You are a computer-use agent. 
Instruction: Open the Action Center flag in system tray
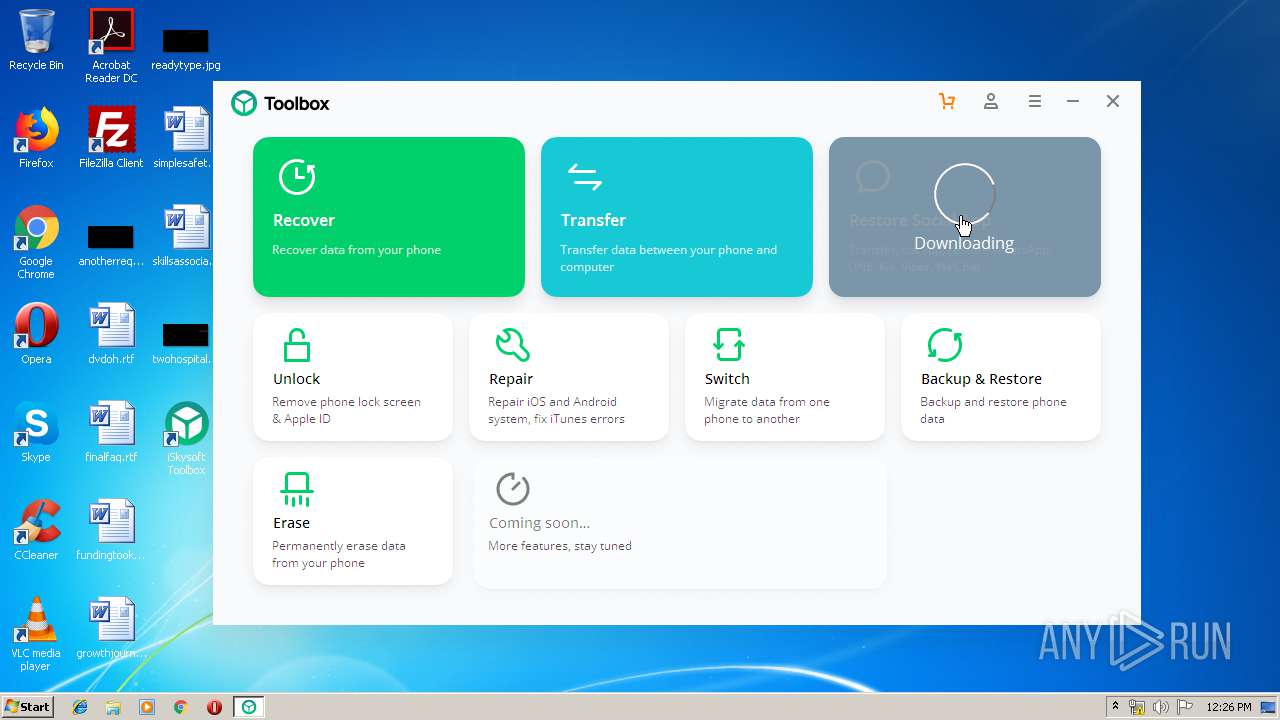coord(1185,707)
